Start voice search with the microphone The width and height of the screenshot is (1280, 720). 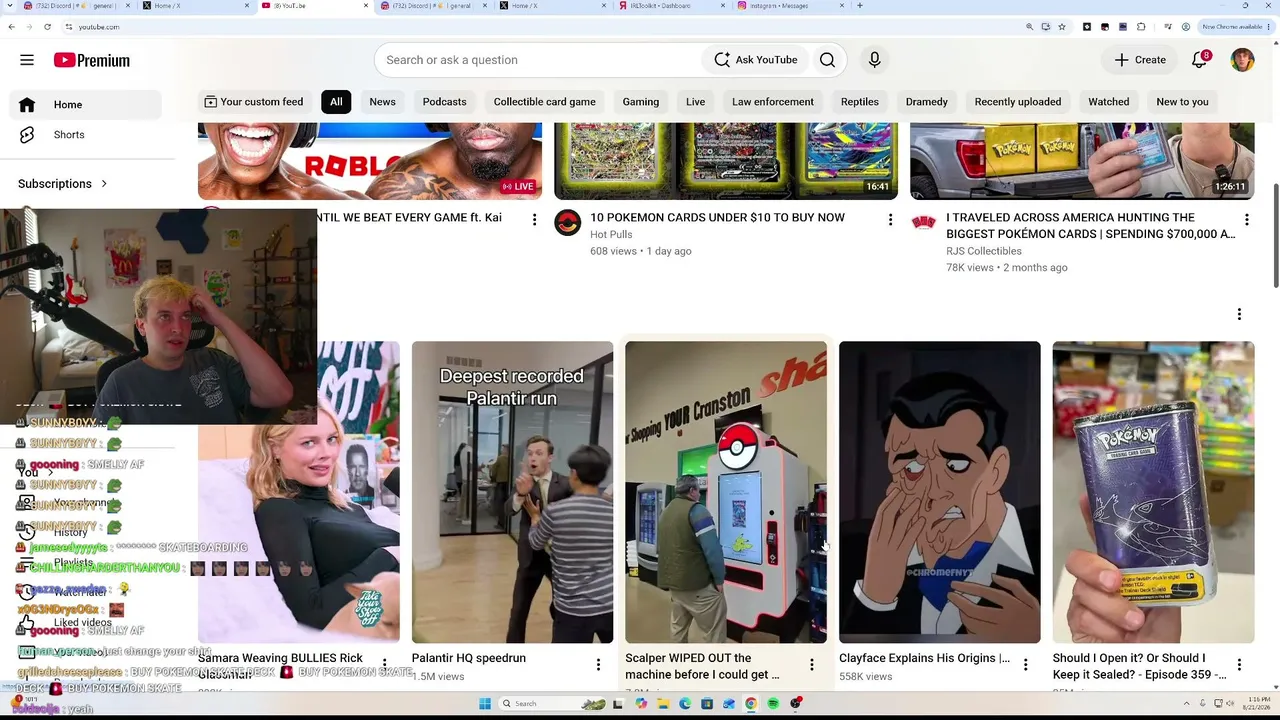click(874, 60)
